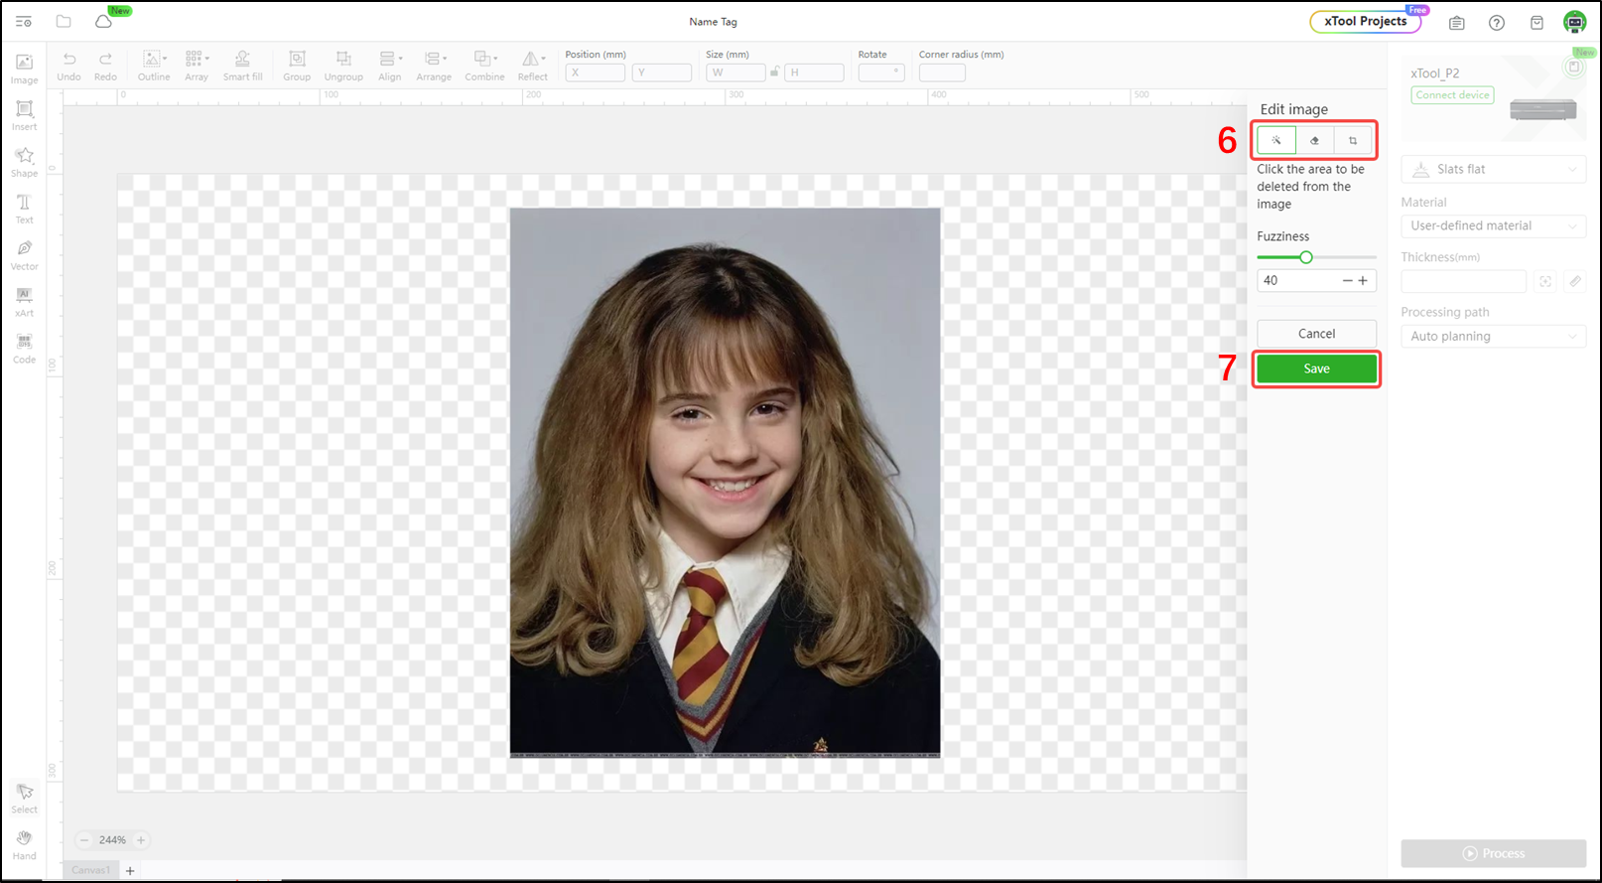Click the Rotate input field
This screenshot has height=883, width=1602.
(x=881, y=72)
